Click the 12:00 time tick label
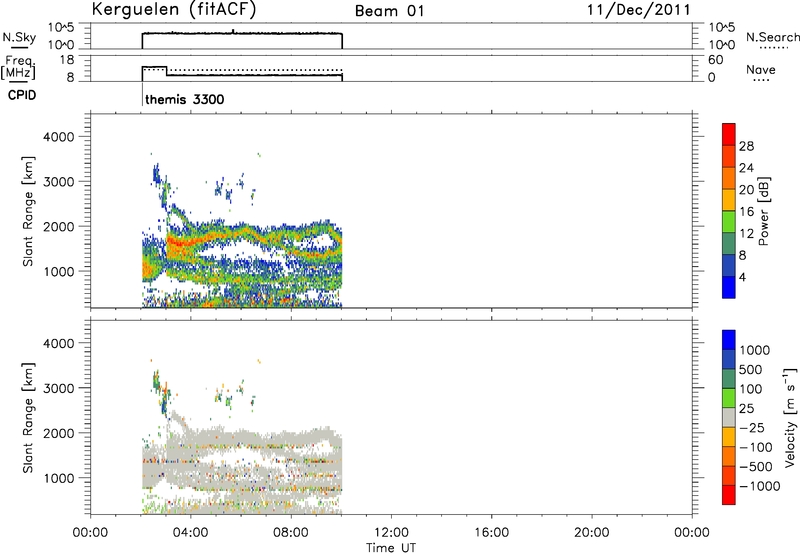 (391, 533)
